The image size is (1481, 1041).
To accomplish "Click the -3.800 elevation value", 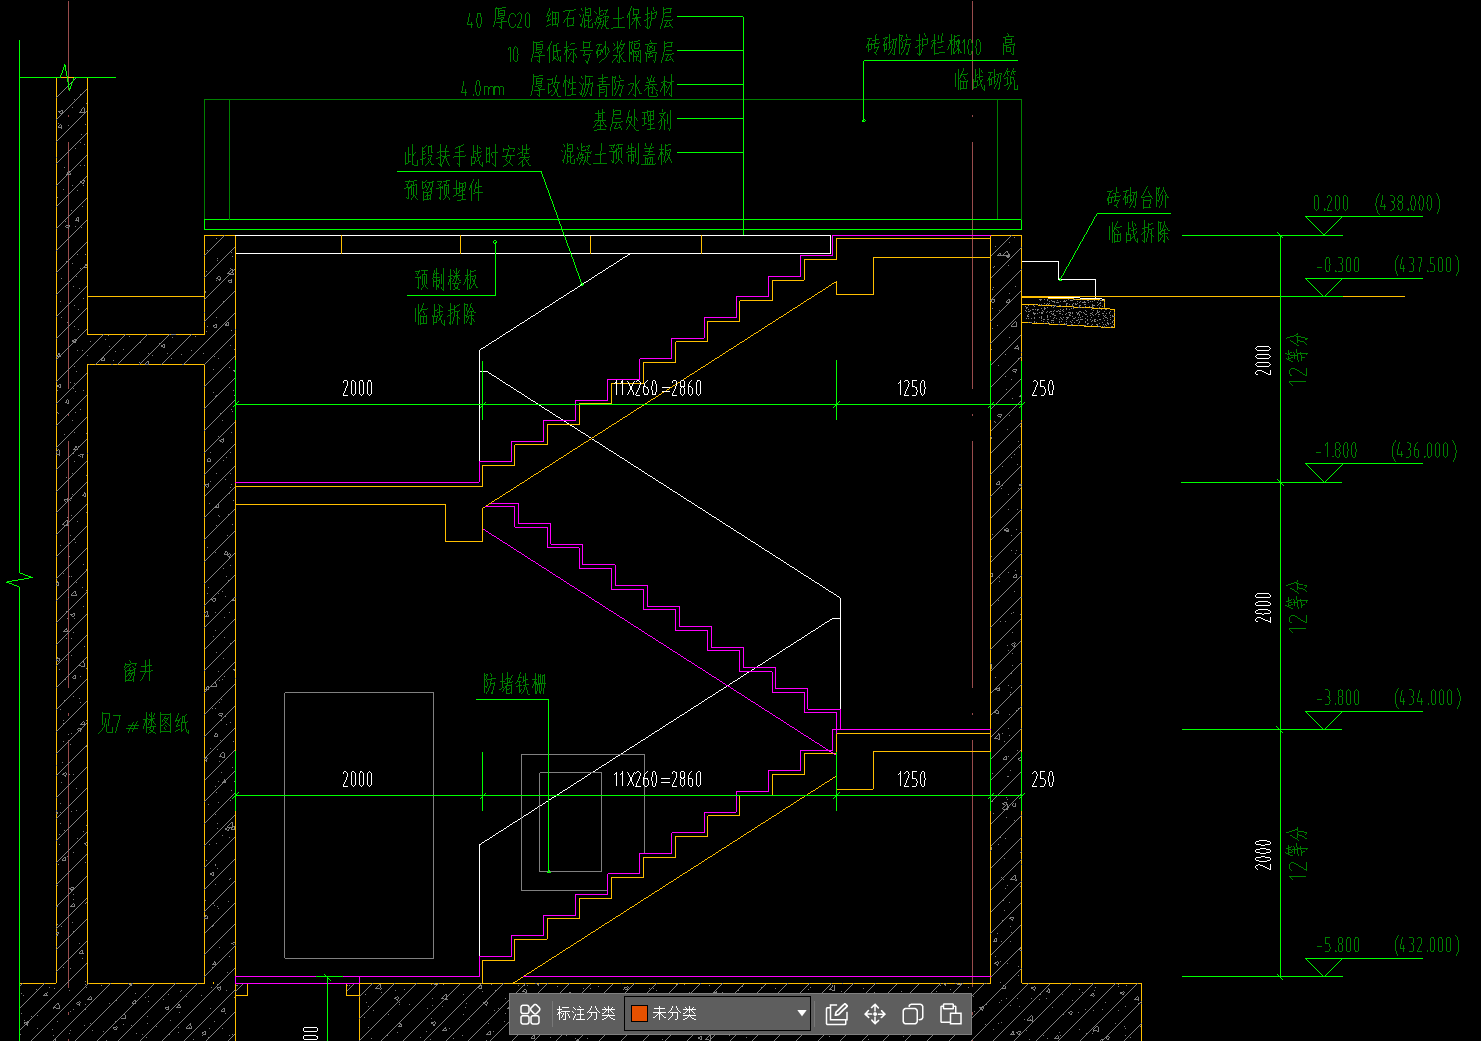I will (1339, 698).
